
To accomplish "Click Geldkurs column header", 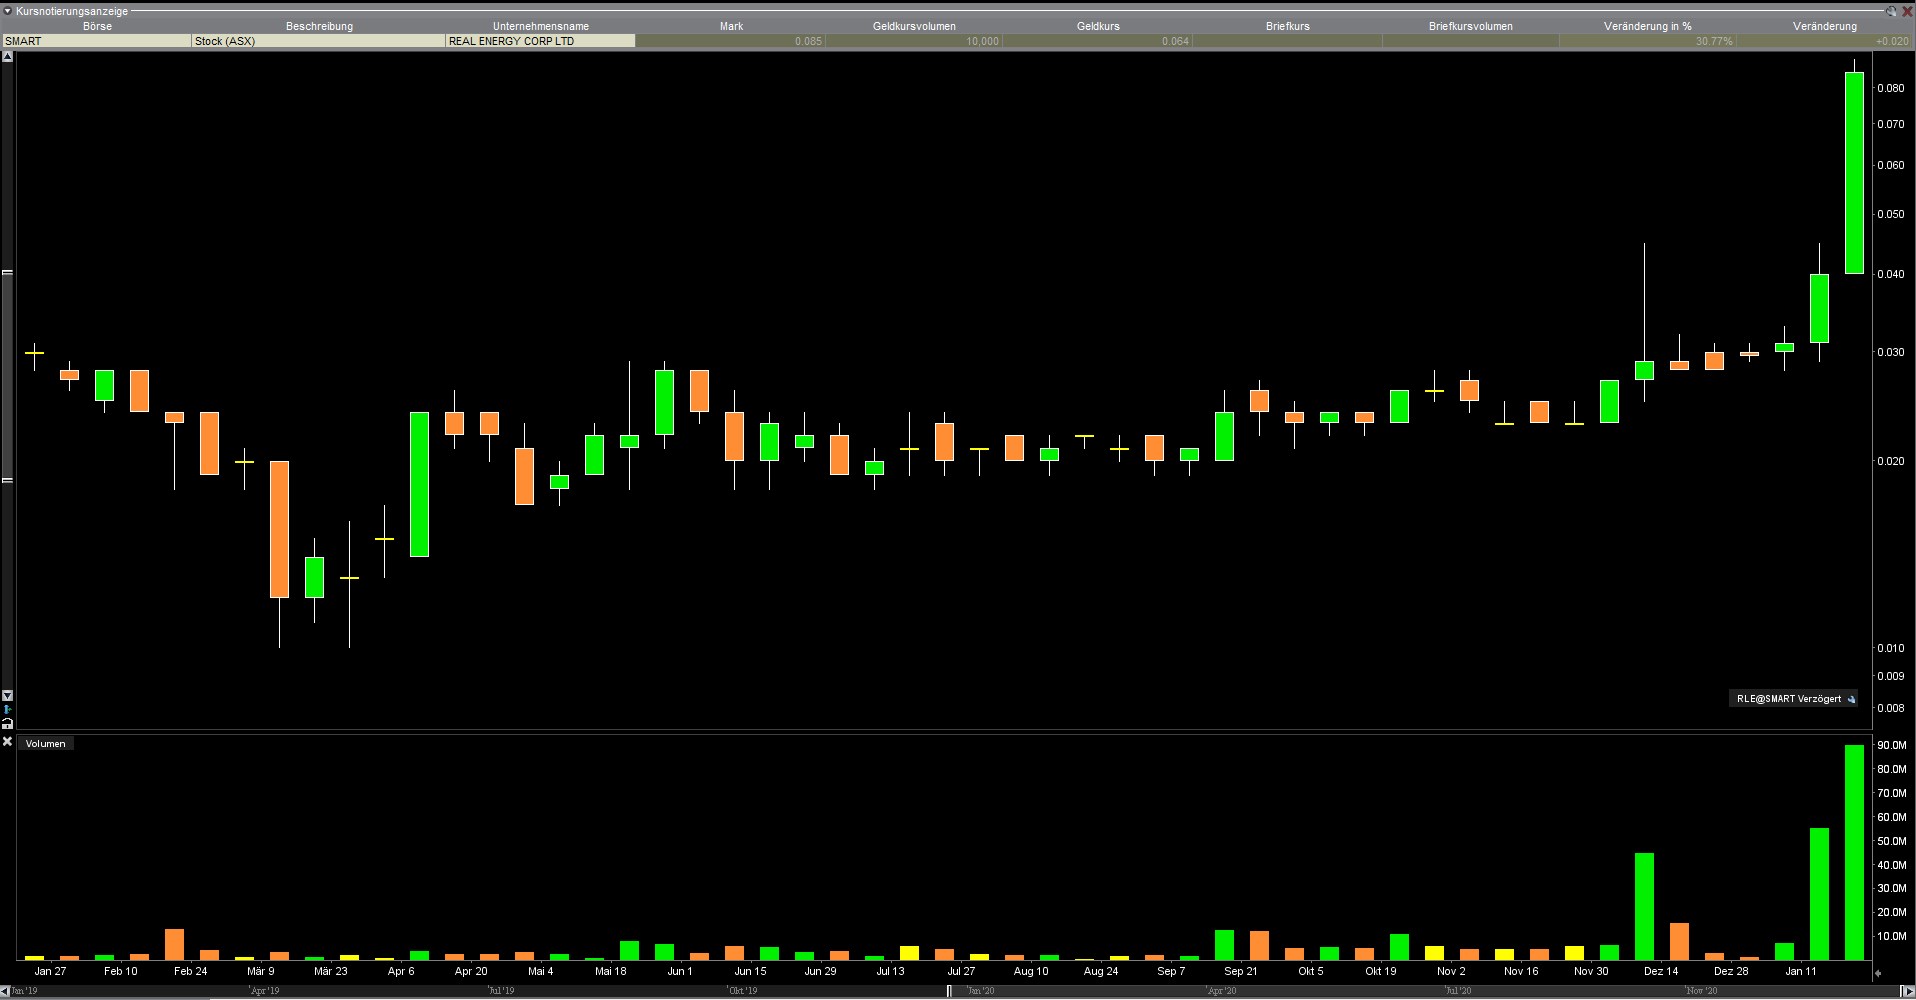I will coord(1098,26).
